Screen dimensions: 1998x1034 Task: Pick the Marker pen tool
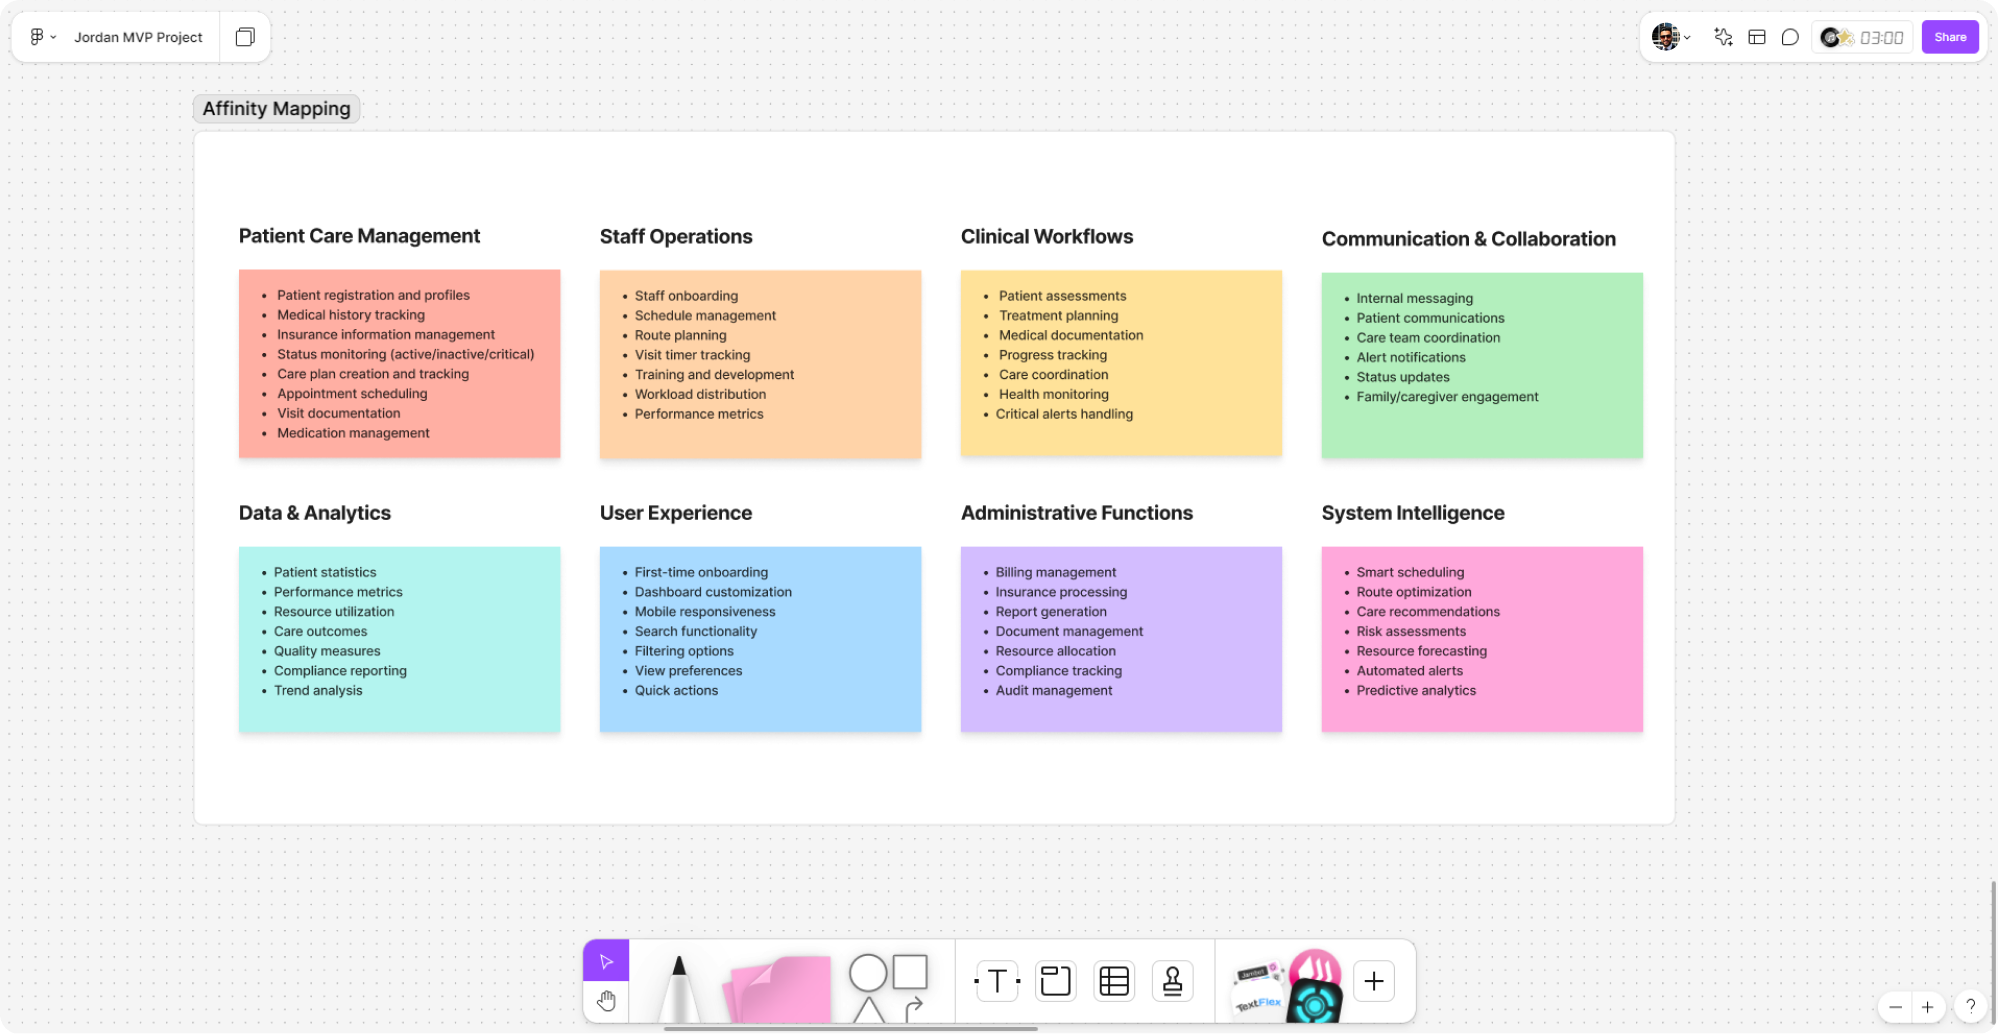679,988
